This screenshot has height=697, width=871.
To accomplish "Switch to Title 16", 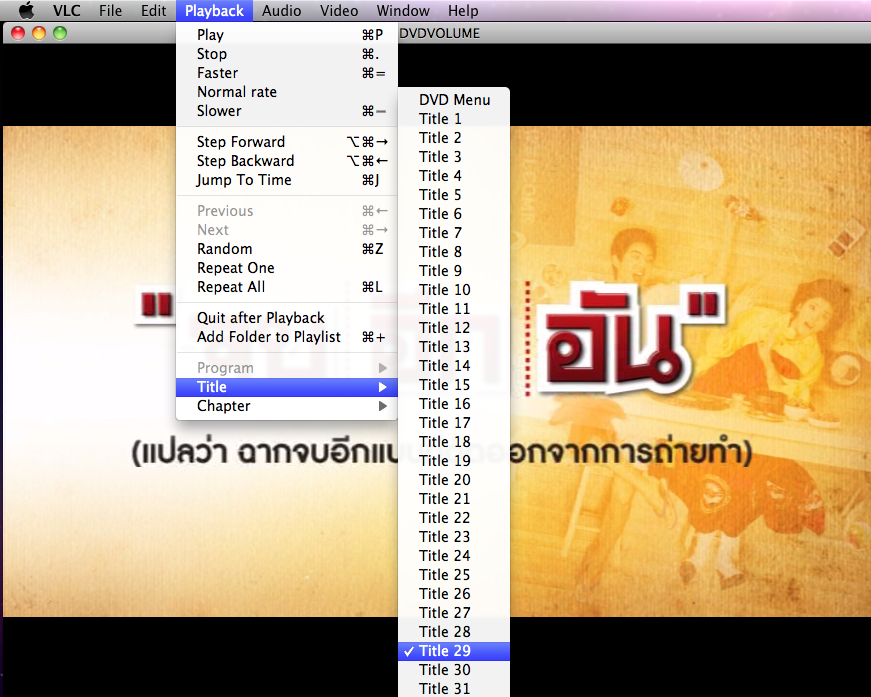I will pos(454,404).
